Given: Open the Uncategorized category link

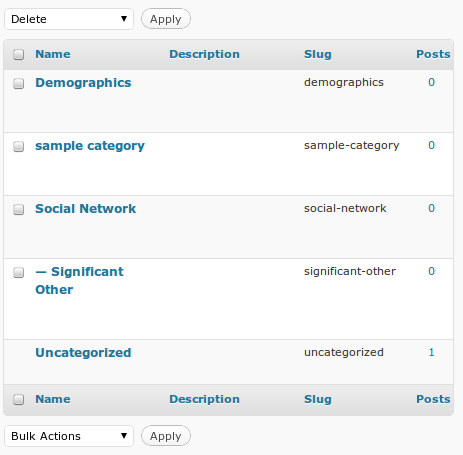Looking at the screenshot, I should pyautogui.click(x=83, y=353).
